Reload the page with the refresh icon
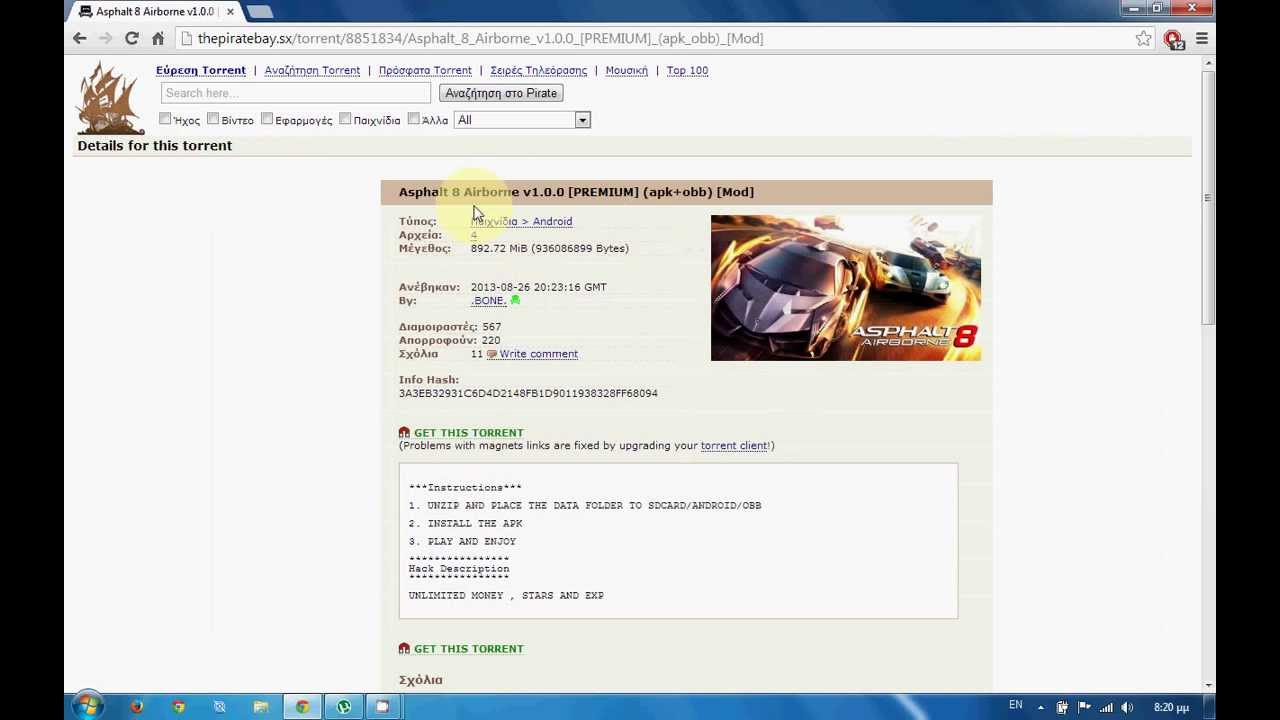This screenshot has height=720, width=1280. tap(131, 38)
